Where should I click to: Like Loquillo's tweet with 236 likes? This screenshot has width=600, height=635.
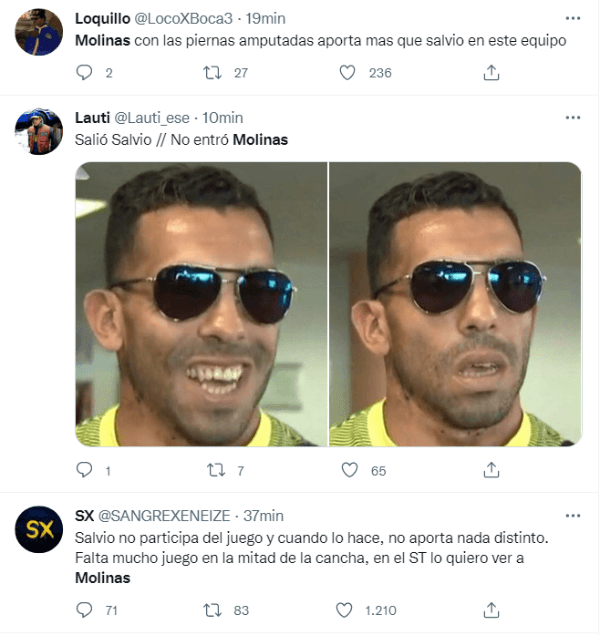coord(347,73)
